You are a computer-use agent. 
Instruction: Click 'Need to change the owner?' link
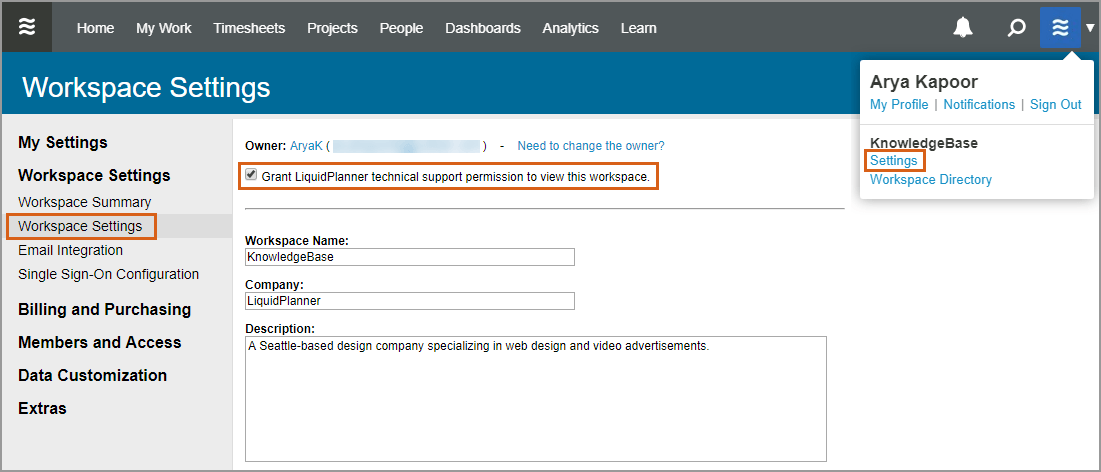click(591, 146)
